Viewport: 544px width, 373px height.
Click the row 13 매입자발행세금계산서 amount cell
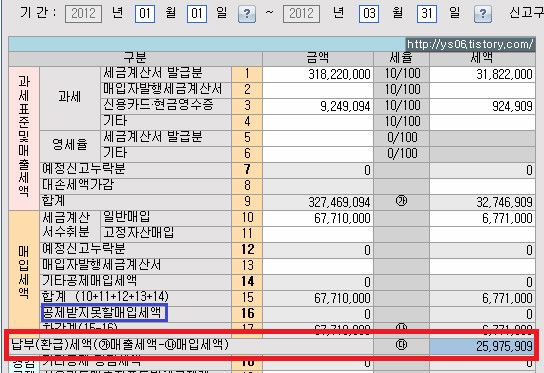318,266
